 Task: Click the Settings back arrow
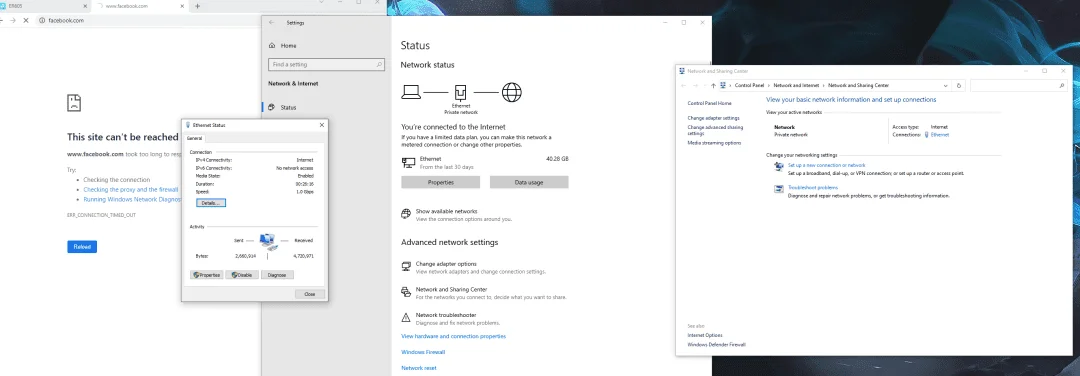[272, 23]
